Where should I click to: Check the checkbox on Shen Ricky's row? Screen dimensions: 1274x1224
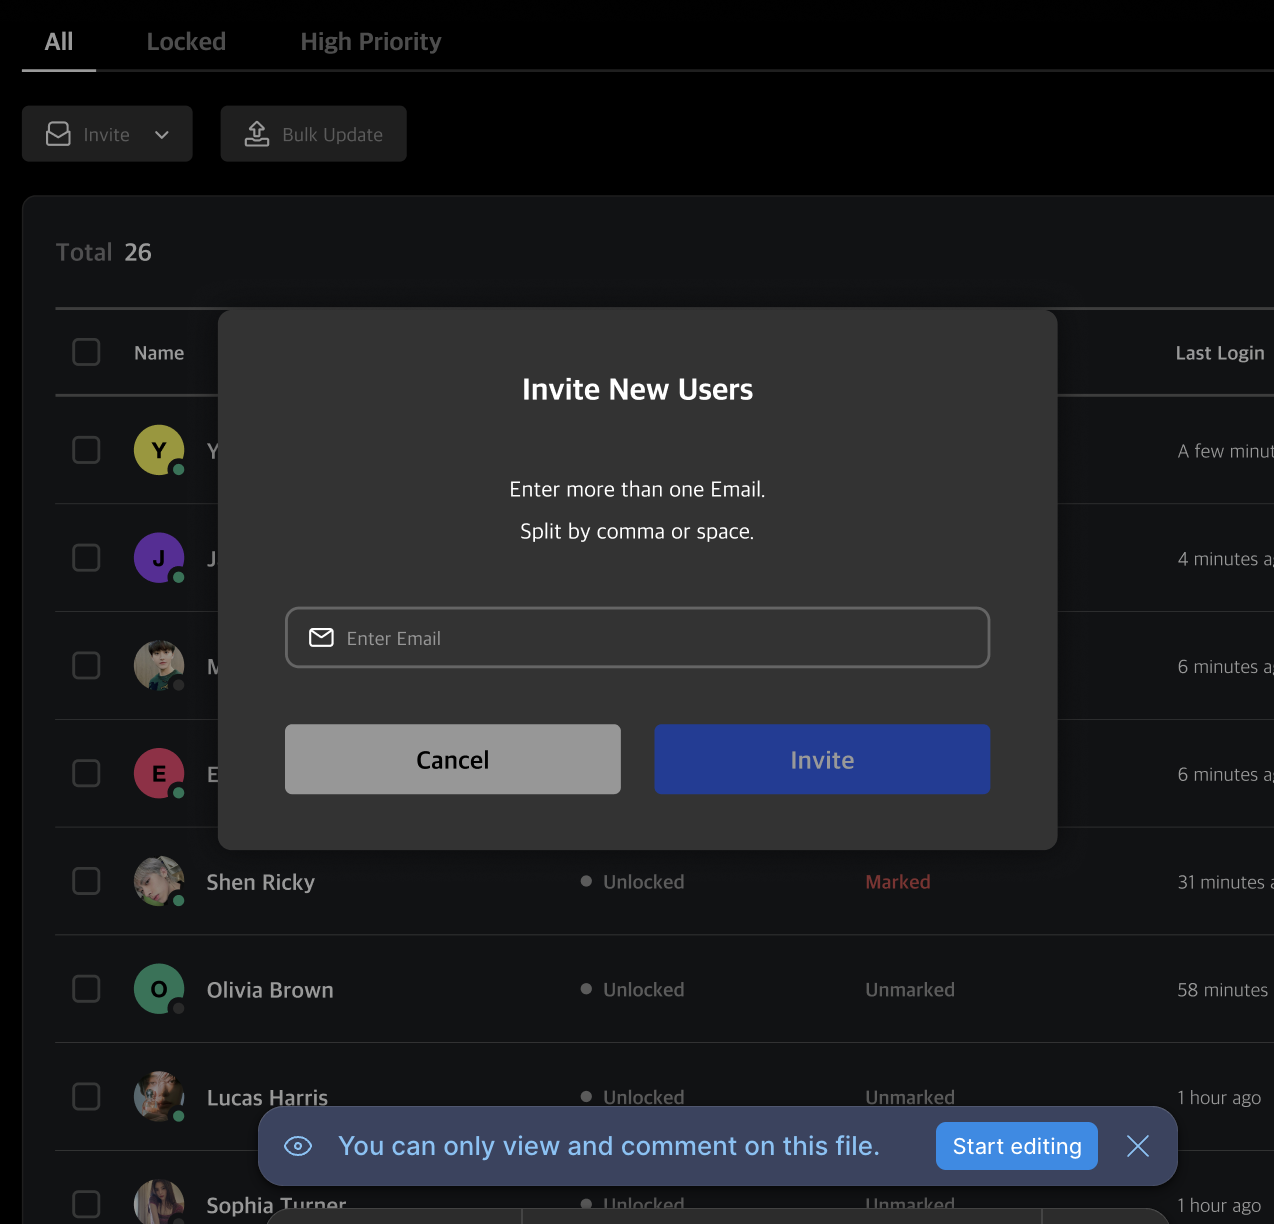click(x=86, y=881)
